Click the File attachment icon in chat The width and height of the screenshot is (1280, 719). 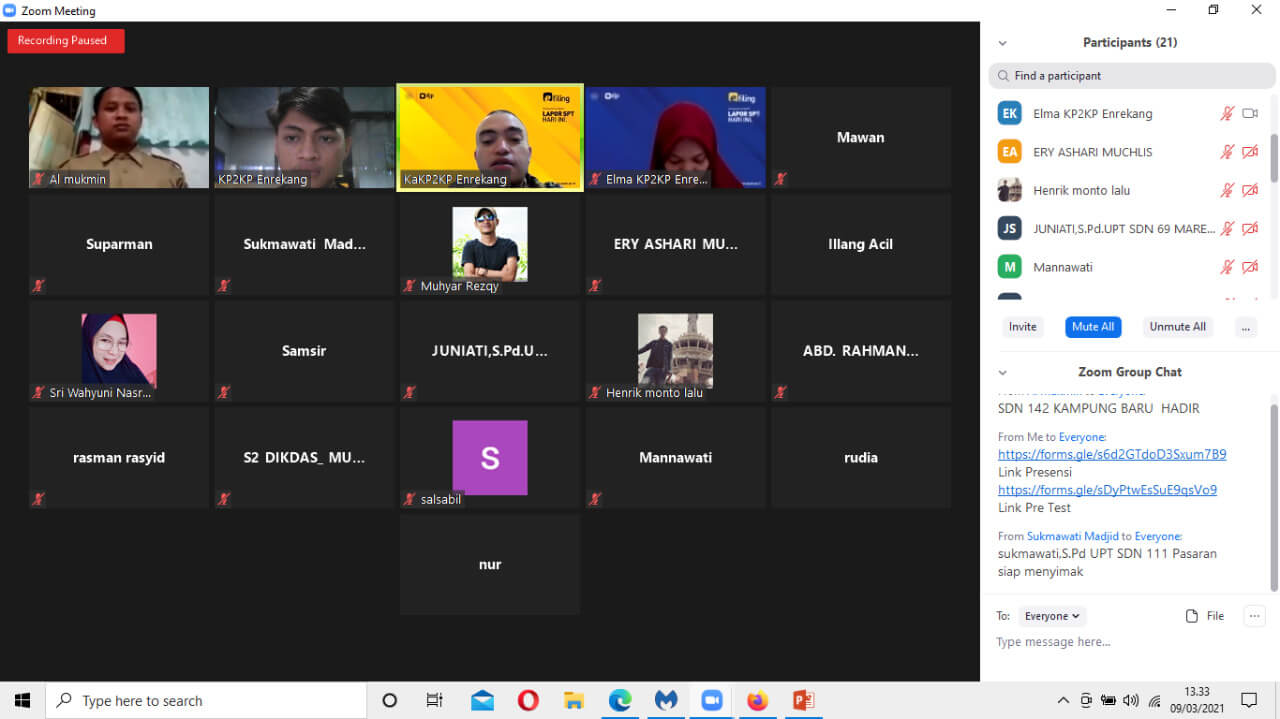pos(1192,616)
